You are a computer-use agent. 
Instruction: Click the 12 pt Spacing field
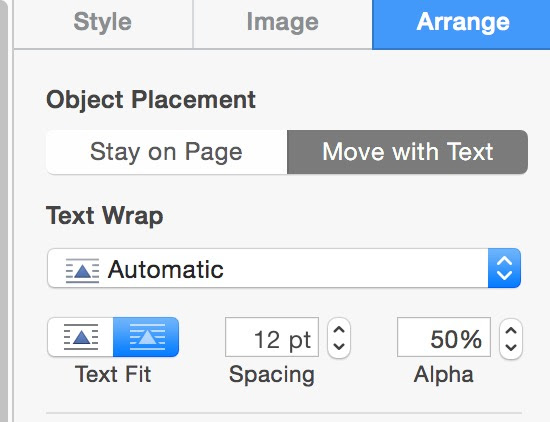click(272, 337)
